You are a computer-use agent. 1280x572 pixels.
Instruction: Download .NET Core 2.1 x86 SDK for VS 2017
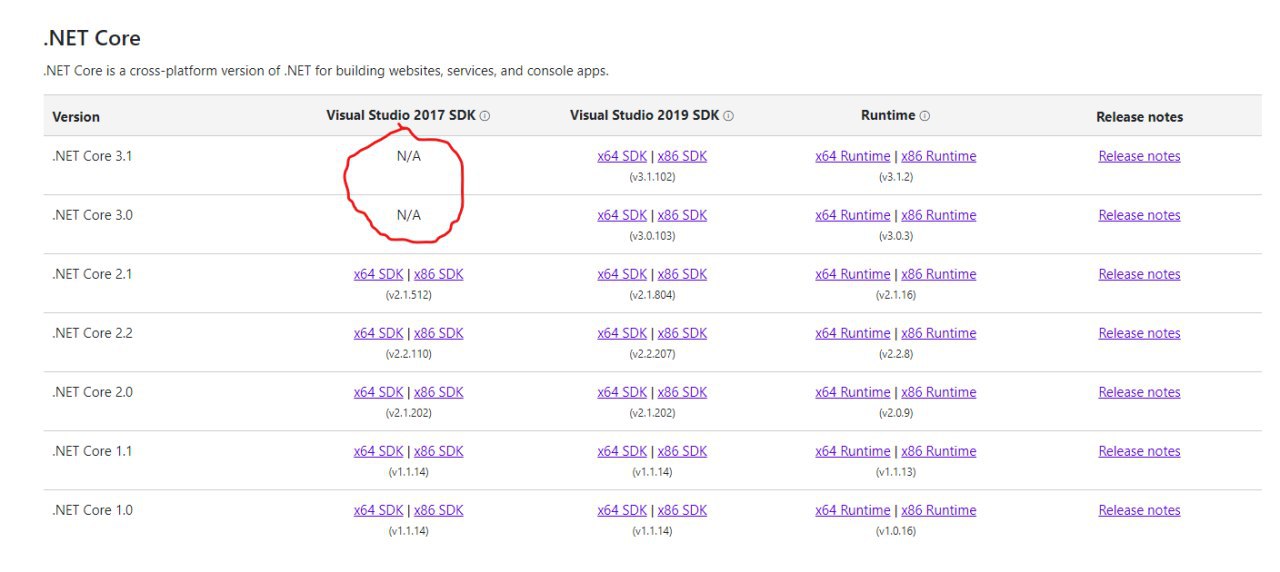pyautogui.click(x=439, y=274)
